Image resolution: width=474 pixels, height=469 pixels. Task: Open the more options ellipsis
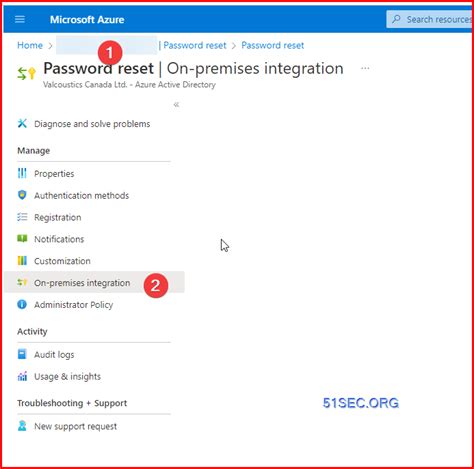[365, 68]
